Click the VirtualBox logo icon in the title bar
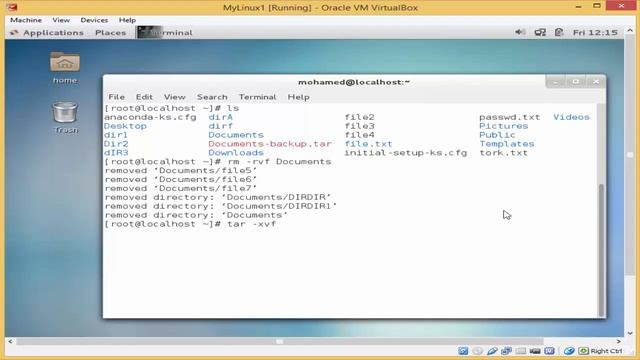Image resolution: width=640 pixels, height=360 pixels. pos(12,7)
